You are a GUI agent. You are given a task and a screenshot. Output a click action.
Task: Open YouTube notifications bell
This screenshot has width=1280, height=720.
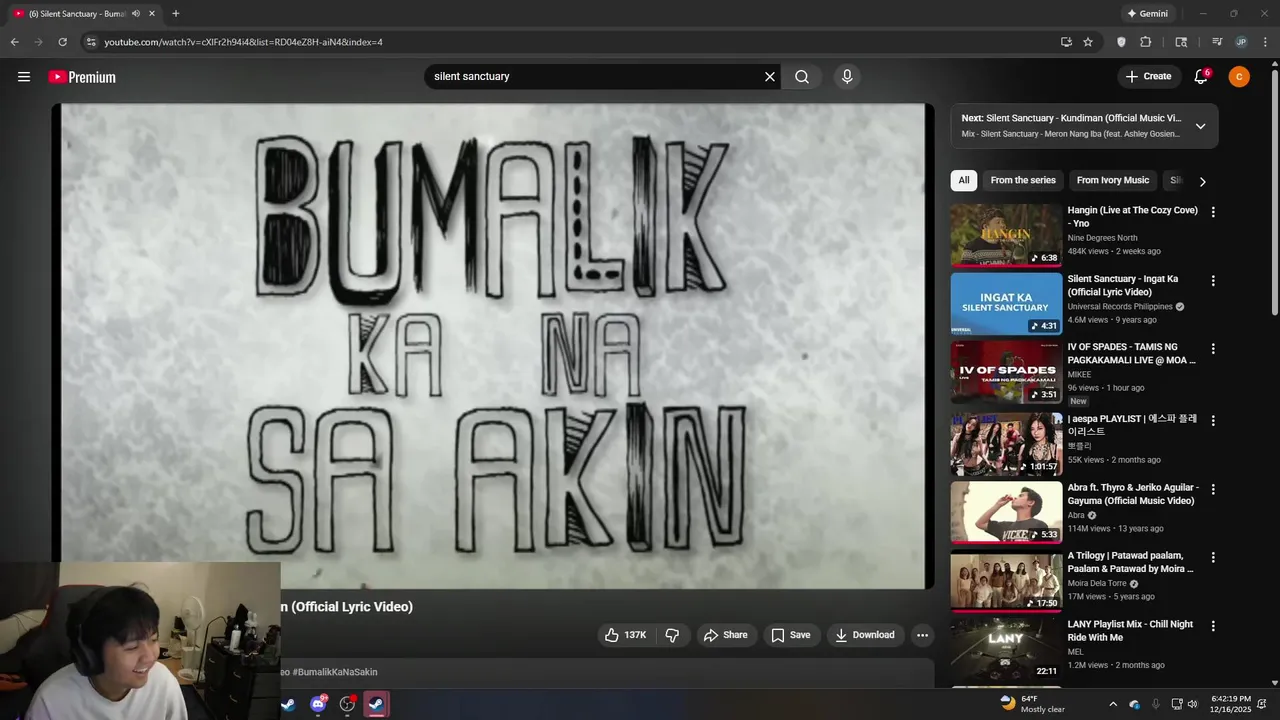[1201, 77]
